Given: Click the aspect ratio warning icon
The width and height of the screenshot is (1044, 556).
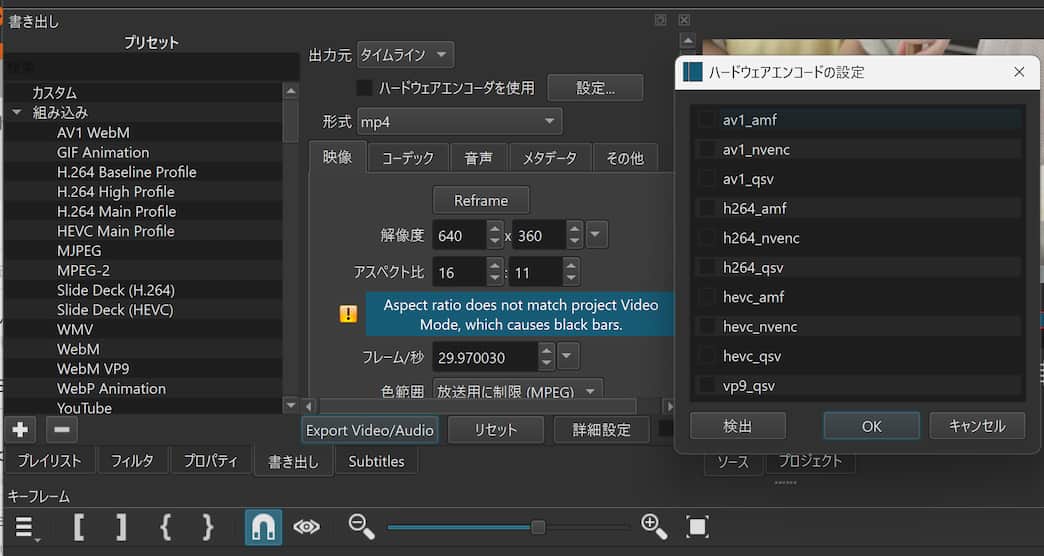Looking at the screenshot, I should [348, 314].
